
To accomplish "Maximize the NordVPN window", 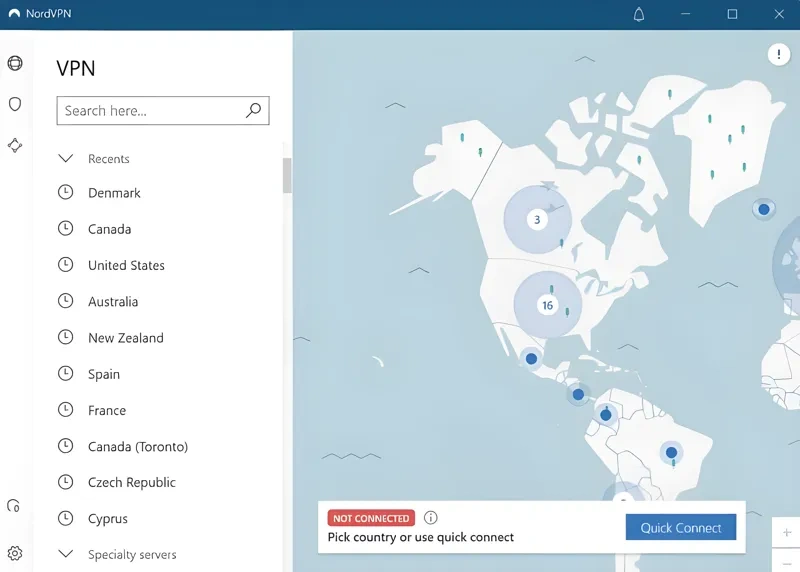I will [x=732, y=14].
